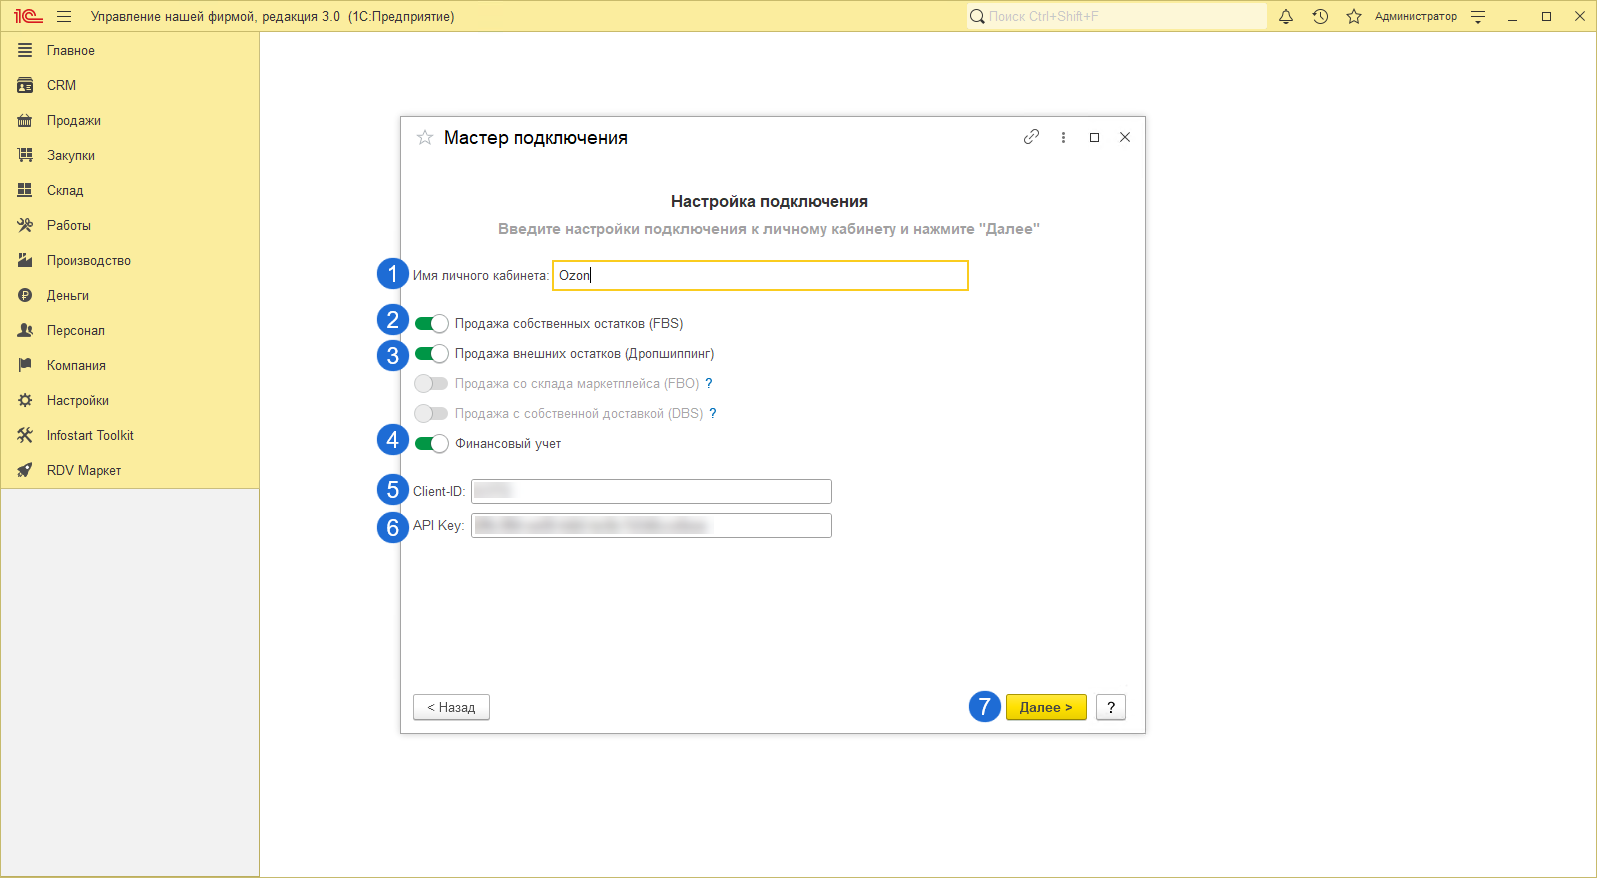This screenshot has width=1597, height=878.
Task: Click the Далее > button
Action: [1046, 707]
